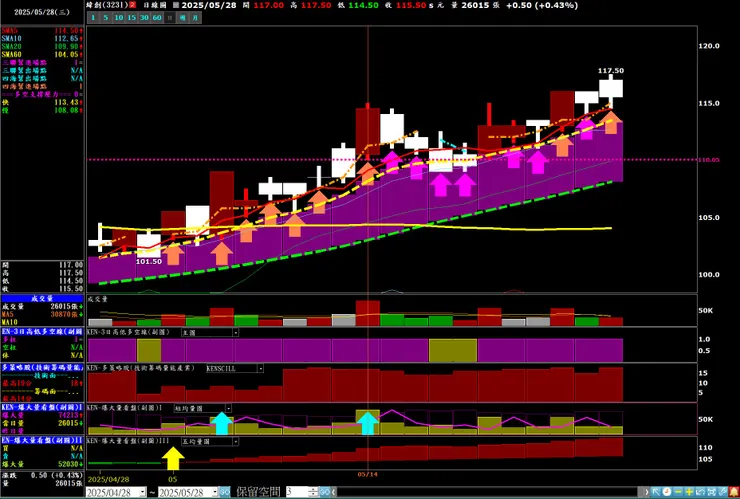Click the 保留空間 value input field
The image size is (740, 499).
297,492
